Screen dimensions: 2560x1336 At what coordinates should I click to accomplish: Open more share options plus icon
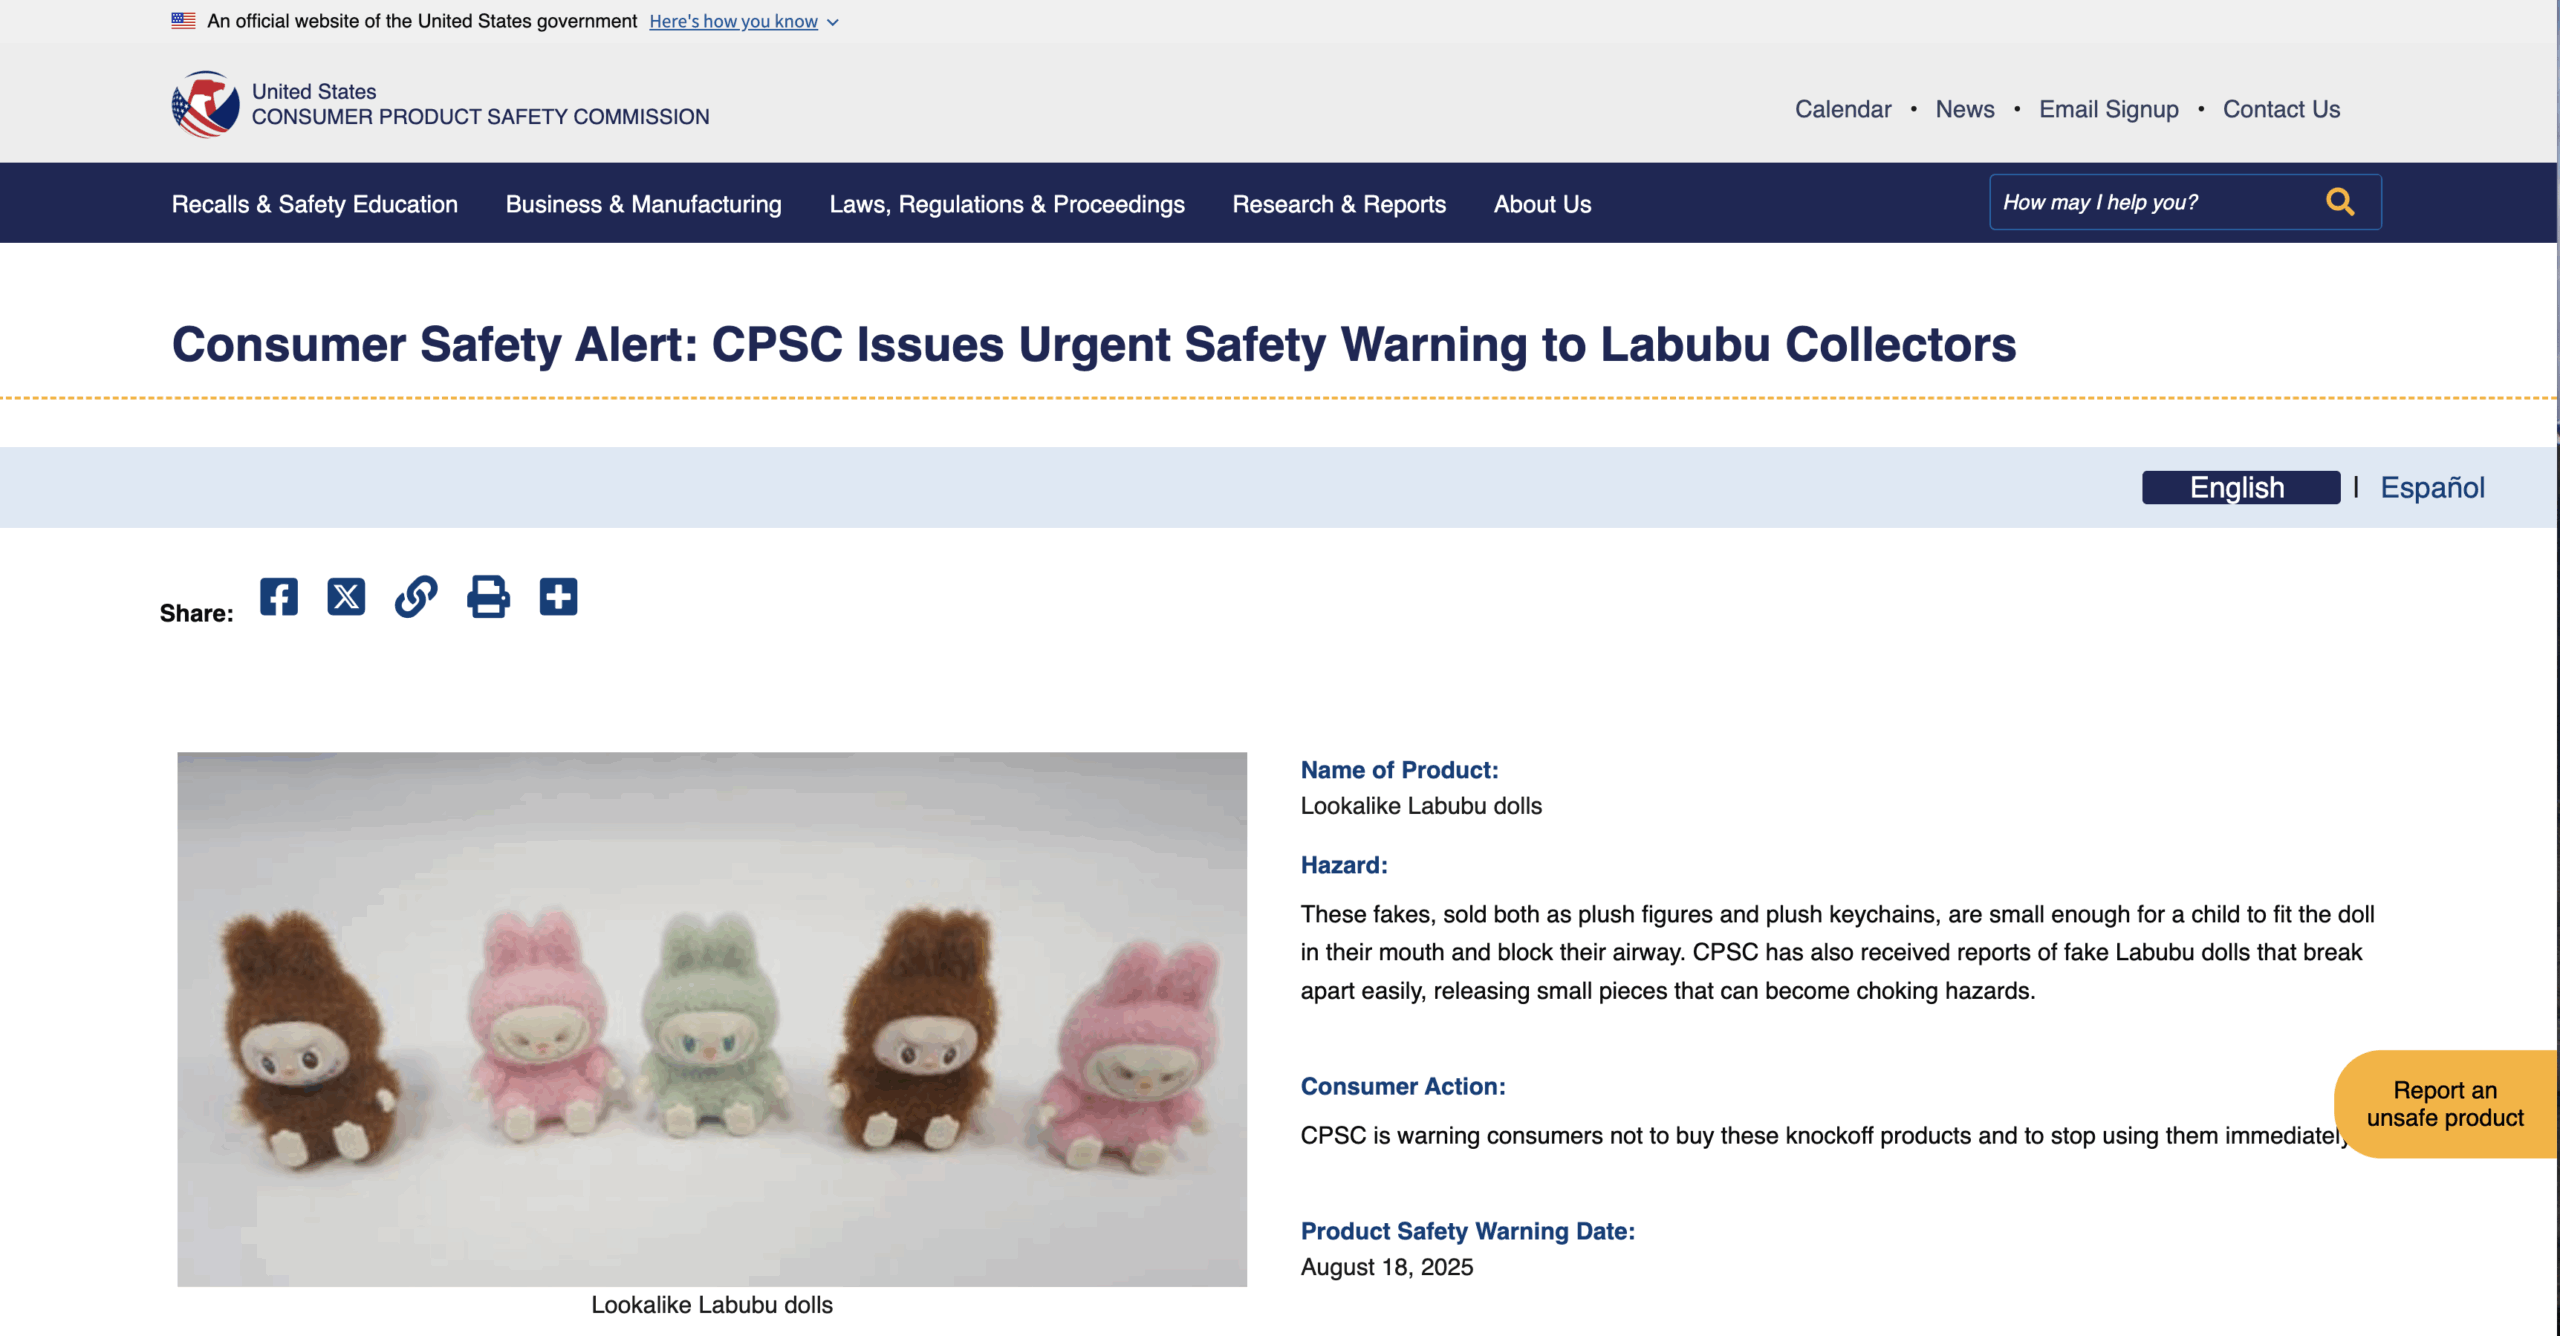pyautogui.click(x=558, y=597)
